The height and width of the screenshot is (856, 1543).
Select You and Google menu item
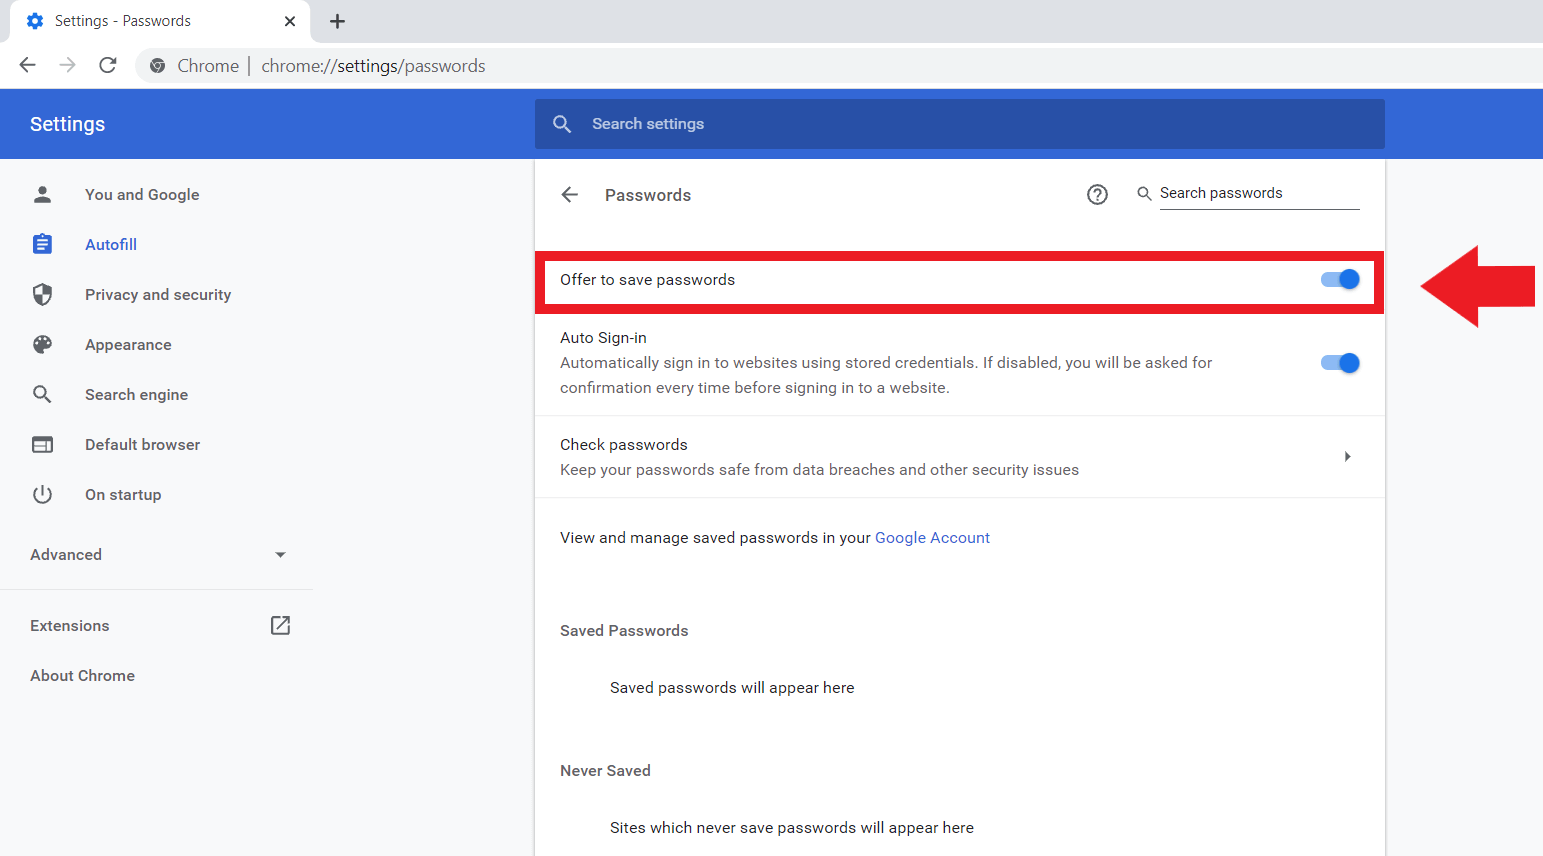click(x=142, y=195)
